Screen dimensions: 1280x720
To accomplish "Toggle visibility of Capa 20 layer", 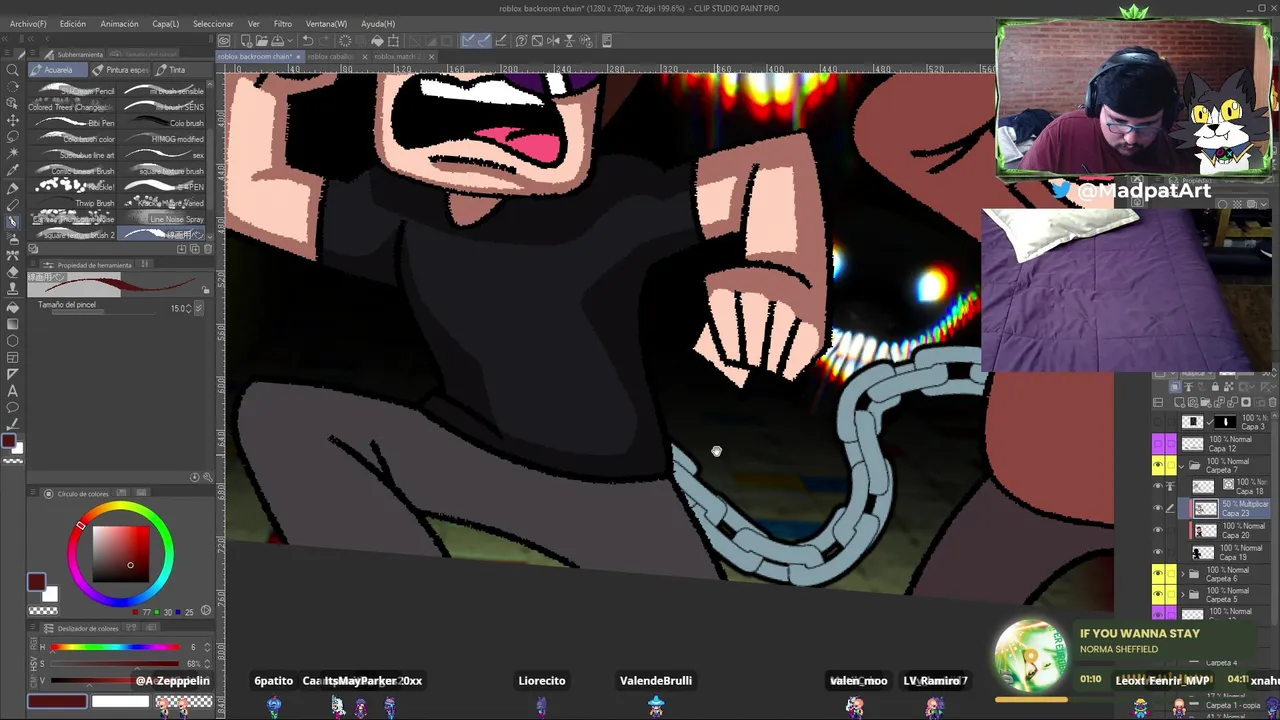I will [x=1158, y=530].
